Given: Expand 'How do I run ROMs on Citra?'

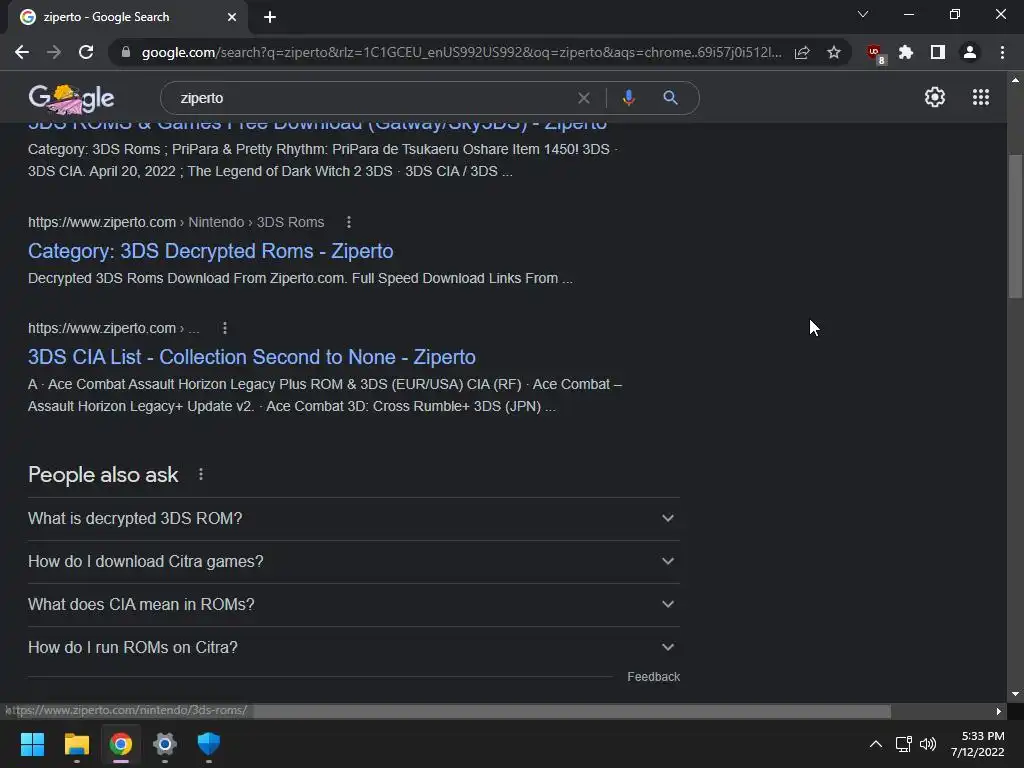Looking at the screenshot, I should 353,648.
